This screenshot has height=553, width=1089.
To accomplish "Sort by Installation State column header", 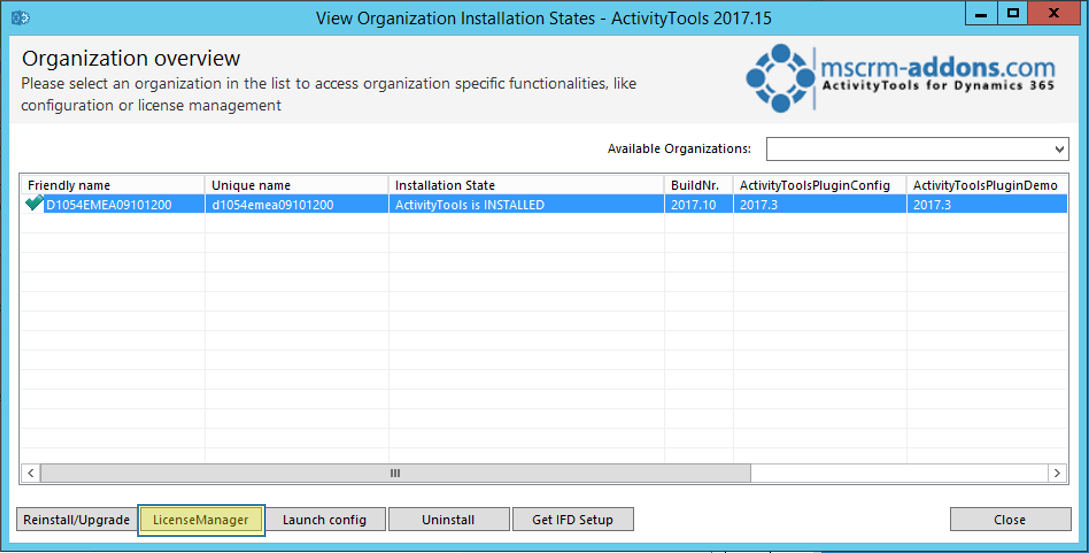I will 526,185.
